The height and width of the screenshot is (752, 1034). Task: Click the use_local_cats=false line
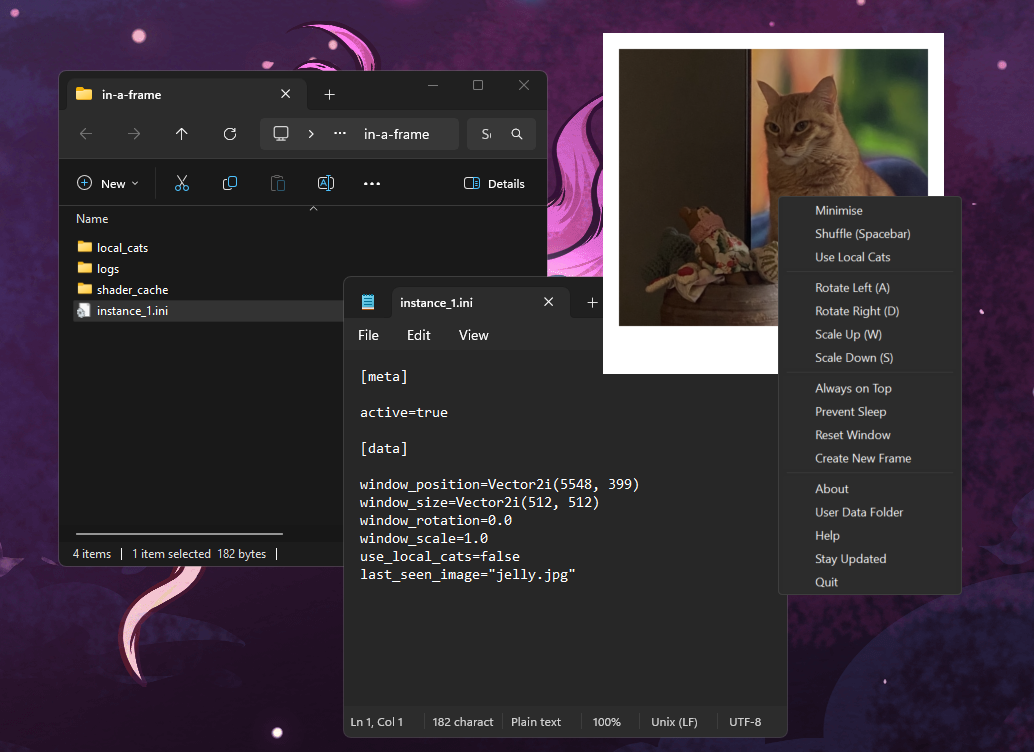coord(440,556)
